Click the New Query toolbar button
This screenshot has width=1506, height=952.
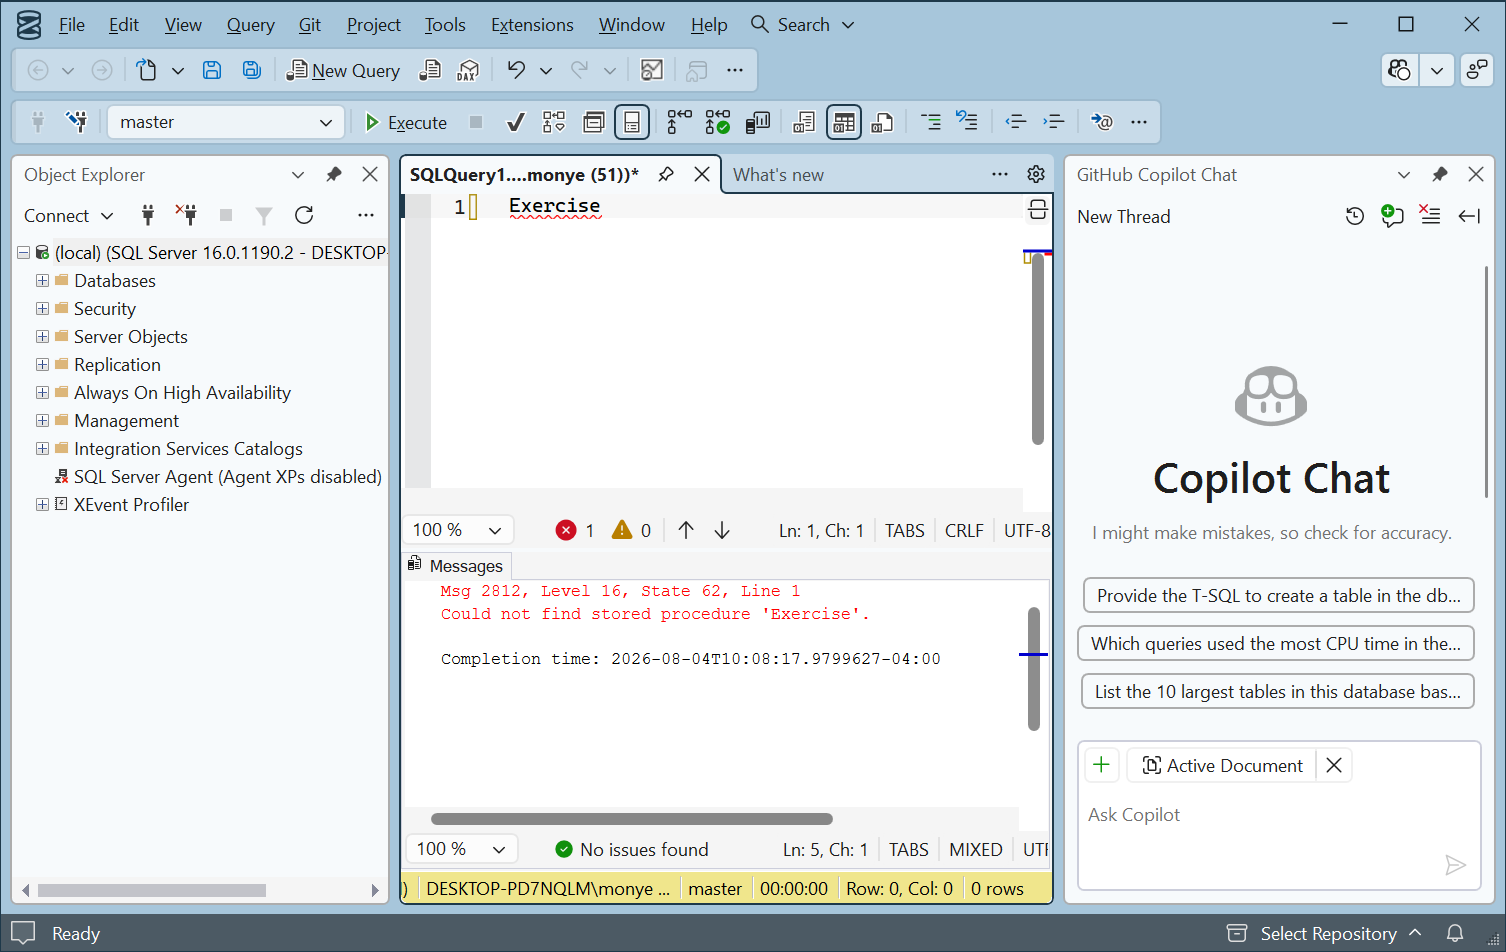coord(343,70)
